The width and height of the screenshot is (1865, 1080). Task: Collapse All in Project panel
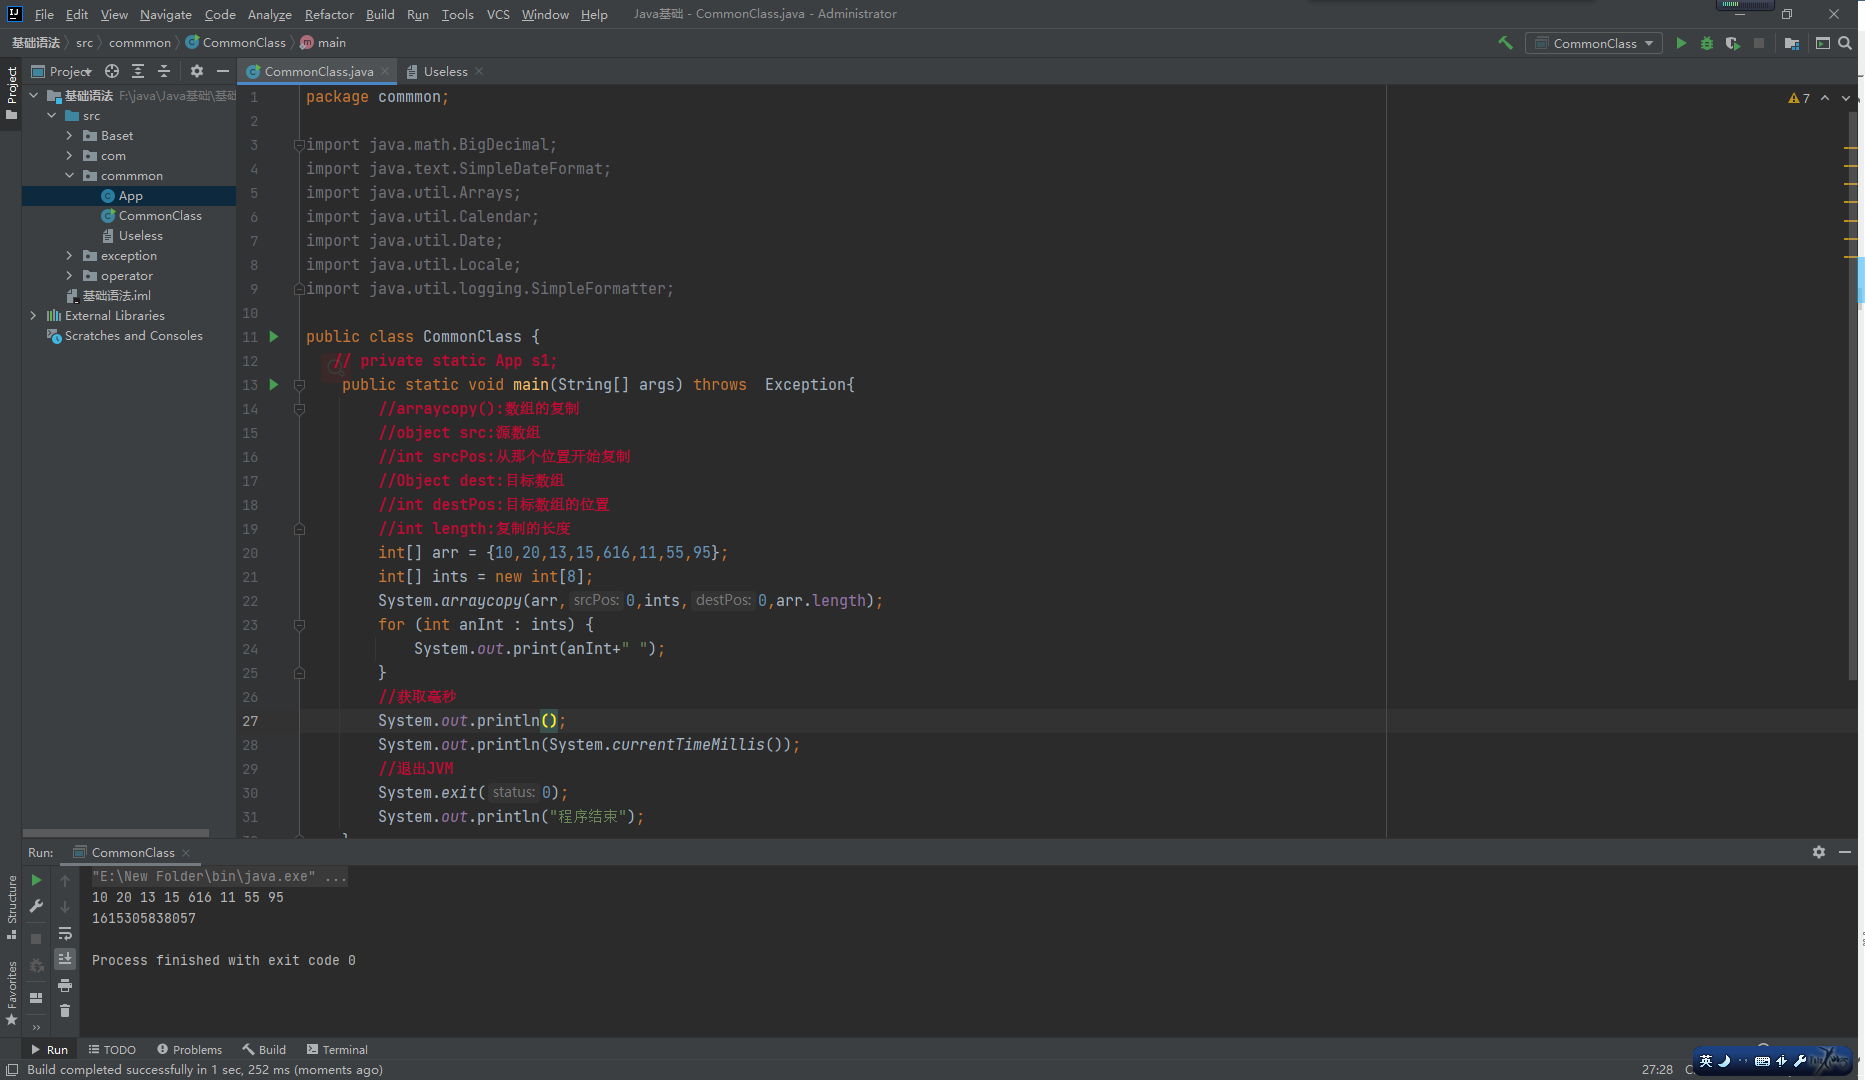pyautogui.click(x=164, y=71)
